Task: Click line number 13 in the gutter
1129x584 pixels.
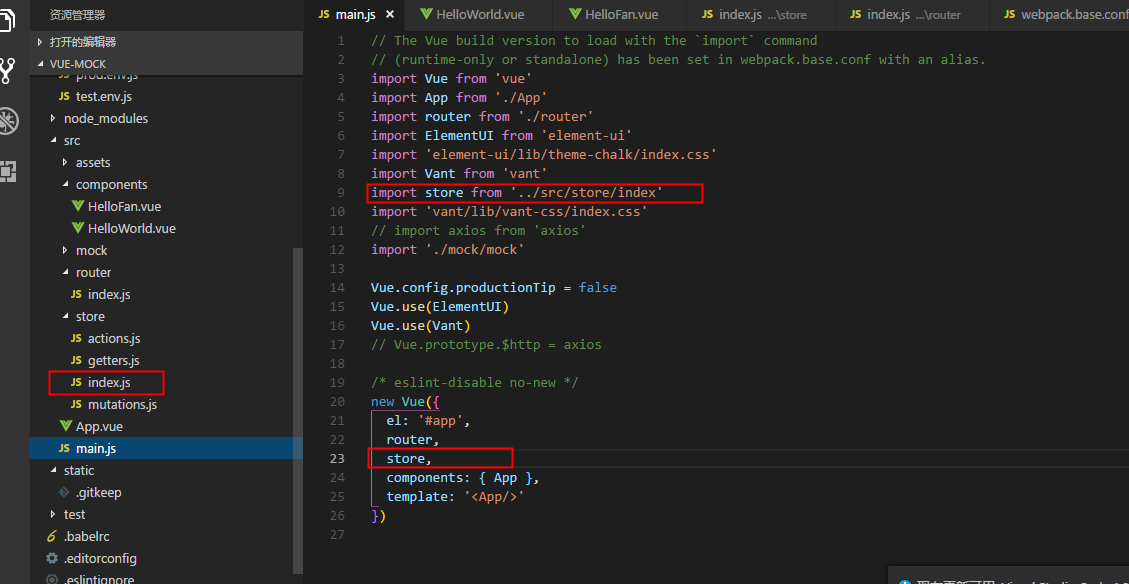Action: pyautogui.click(x=337, y=269)
